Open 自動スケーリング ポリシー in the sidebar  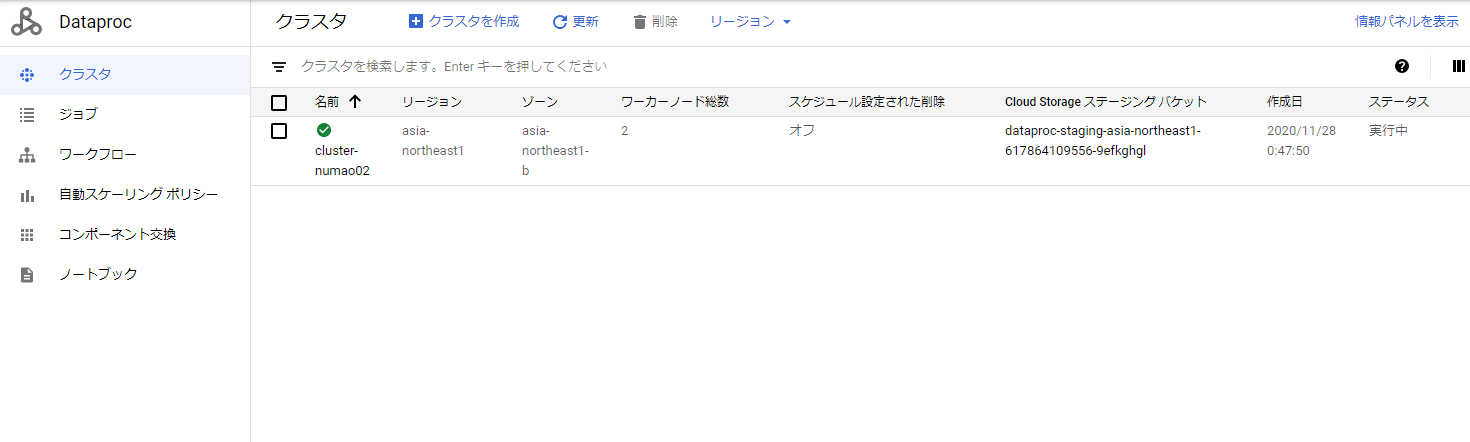[x=125, y=195]
